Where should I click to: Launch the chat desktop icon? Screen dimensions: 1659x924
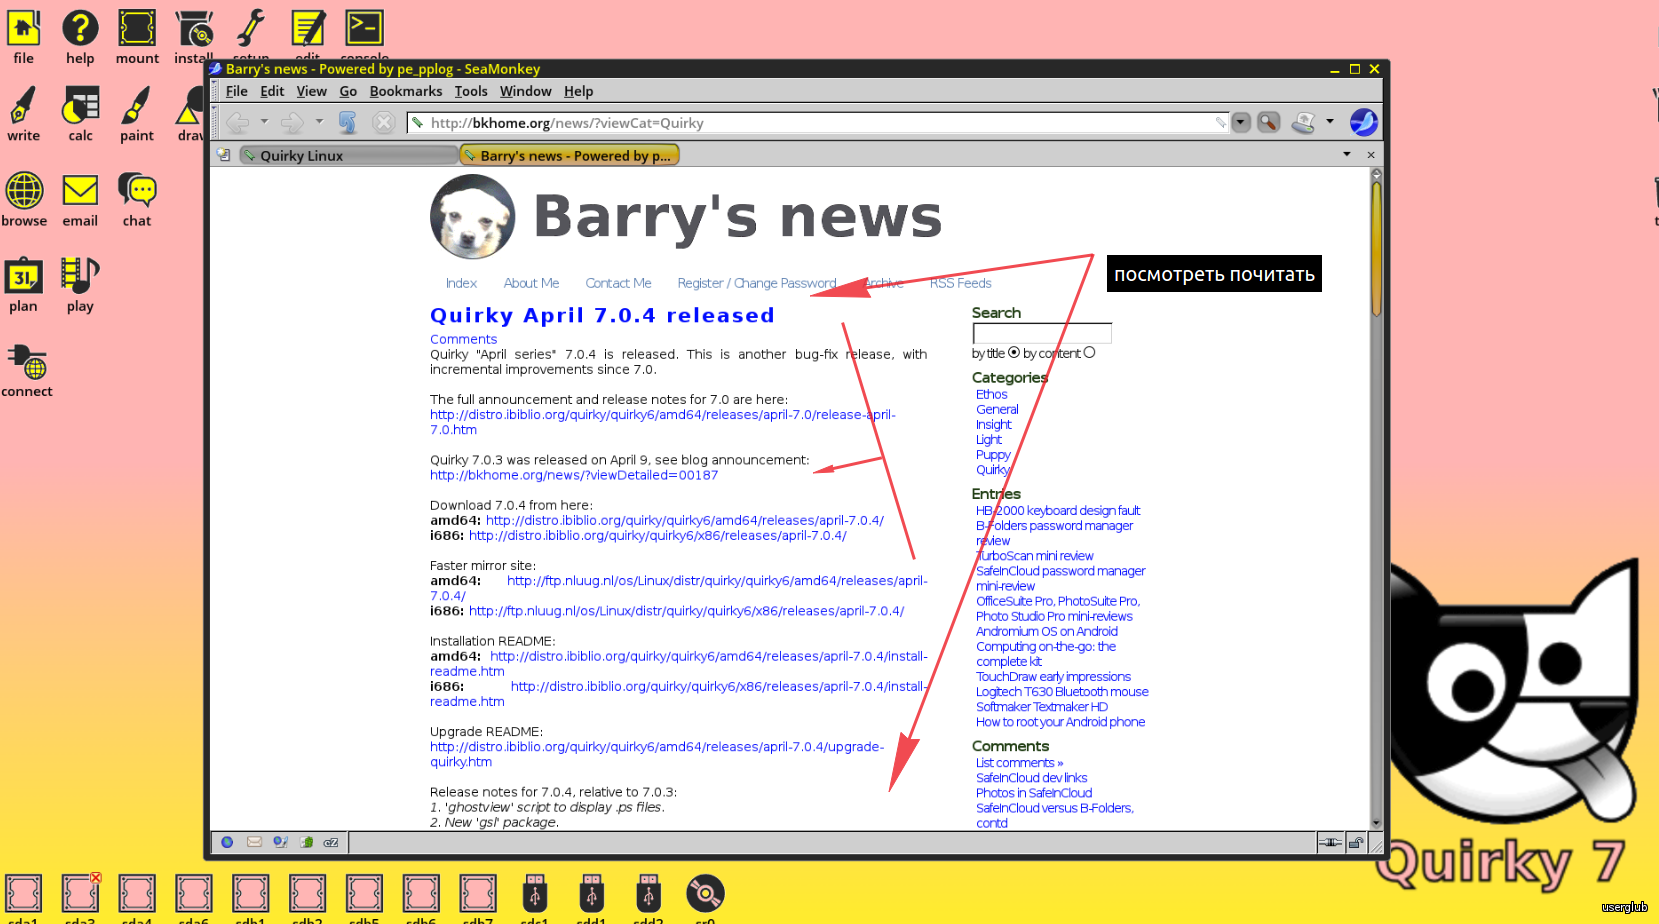137,199
